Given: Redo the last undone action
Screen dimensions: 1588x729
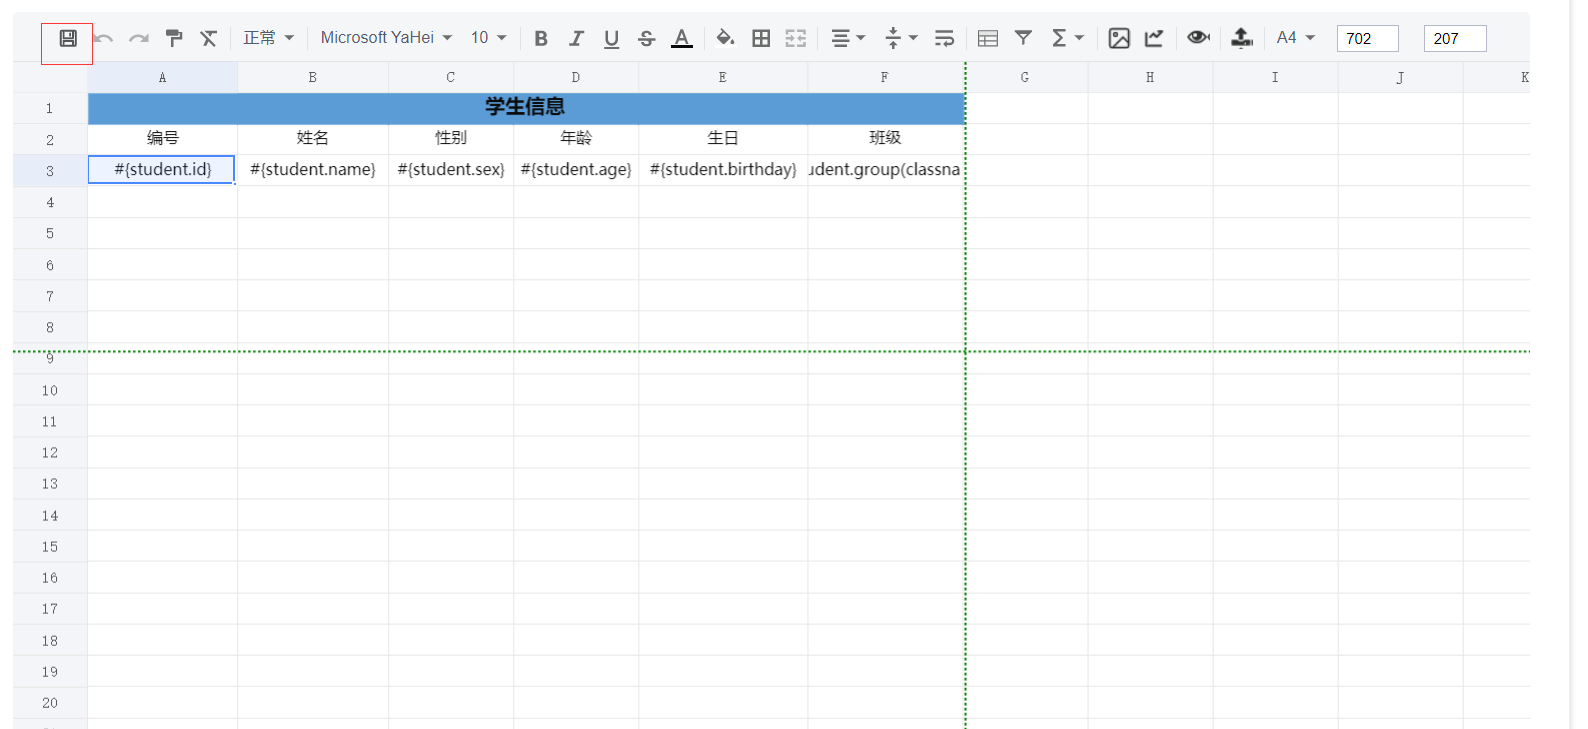Looking at the screenshot, I should (139, 38).
